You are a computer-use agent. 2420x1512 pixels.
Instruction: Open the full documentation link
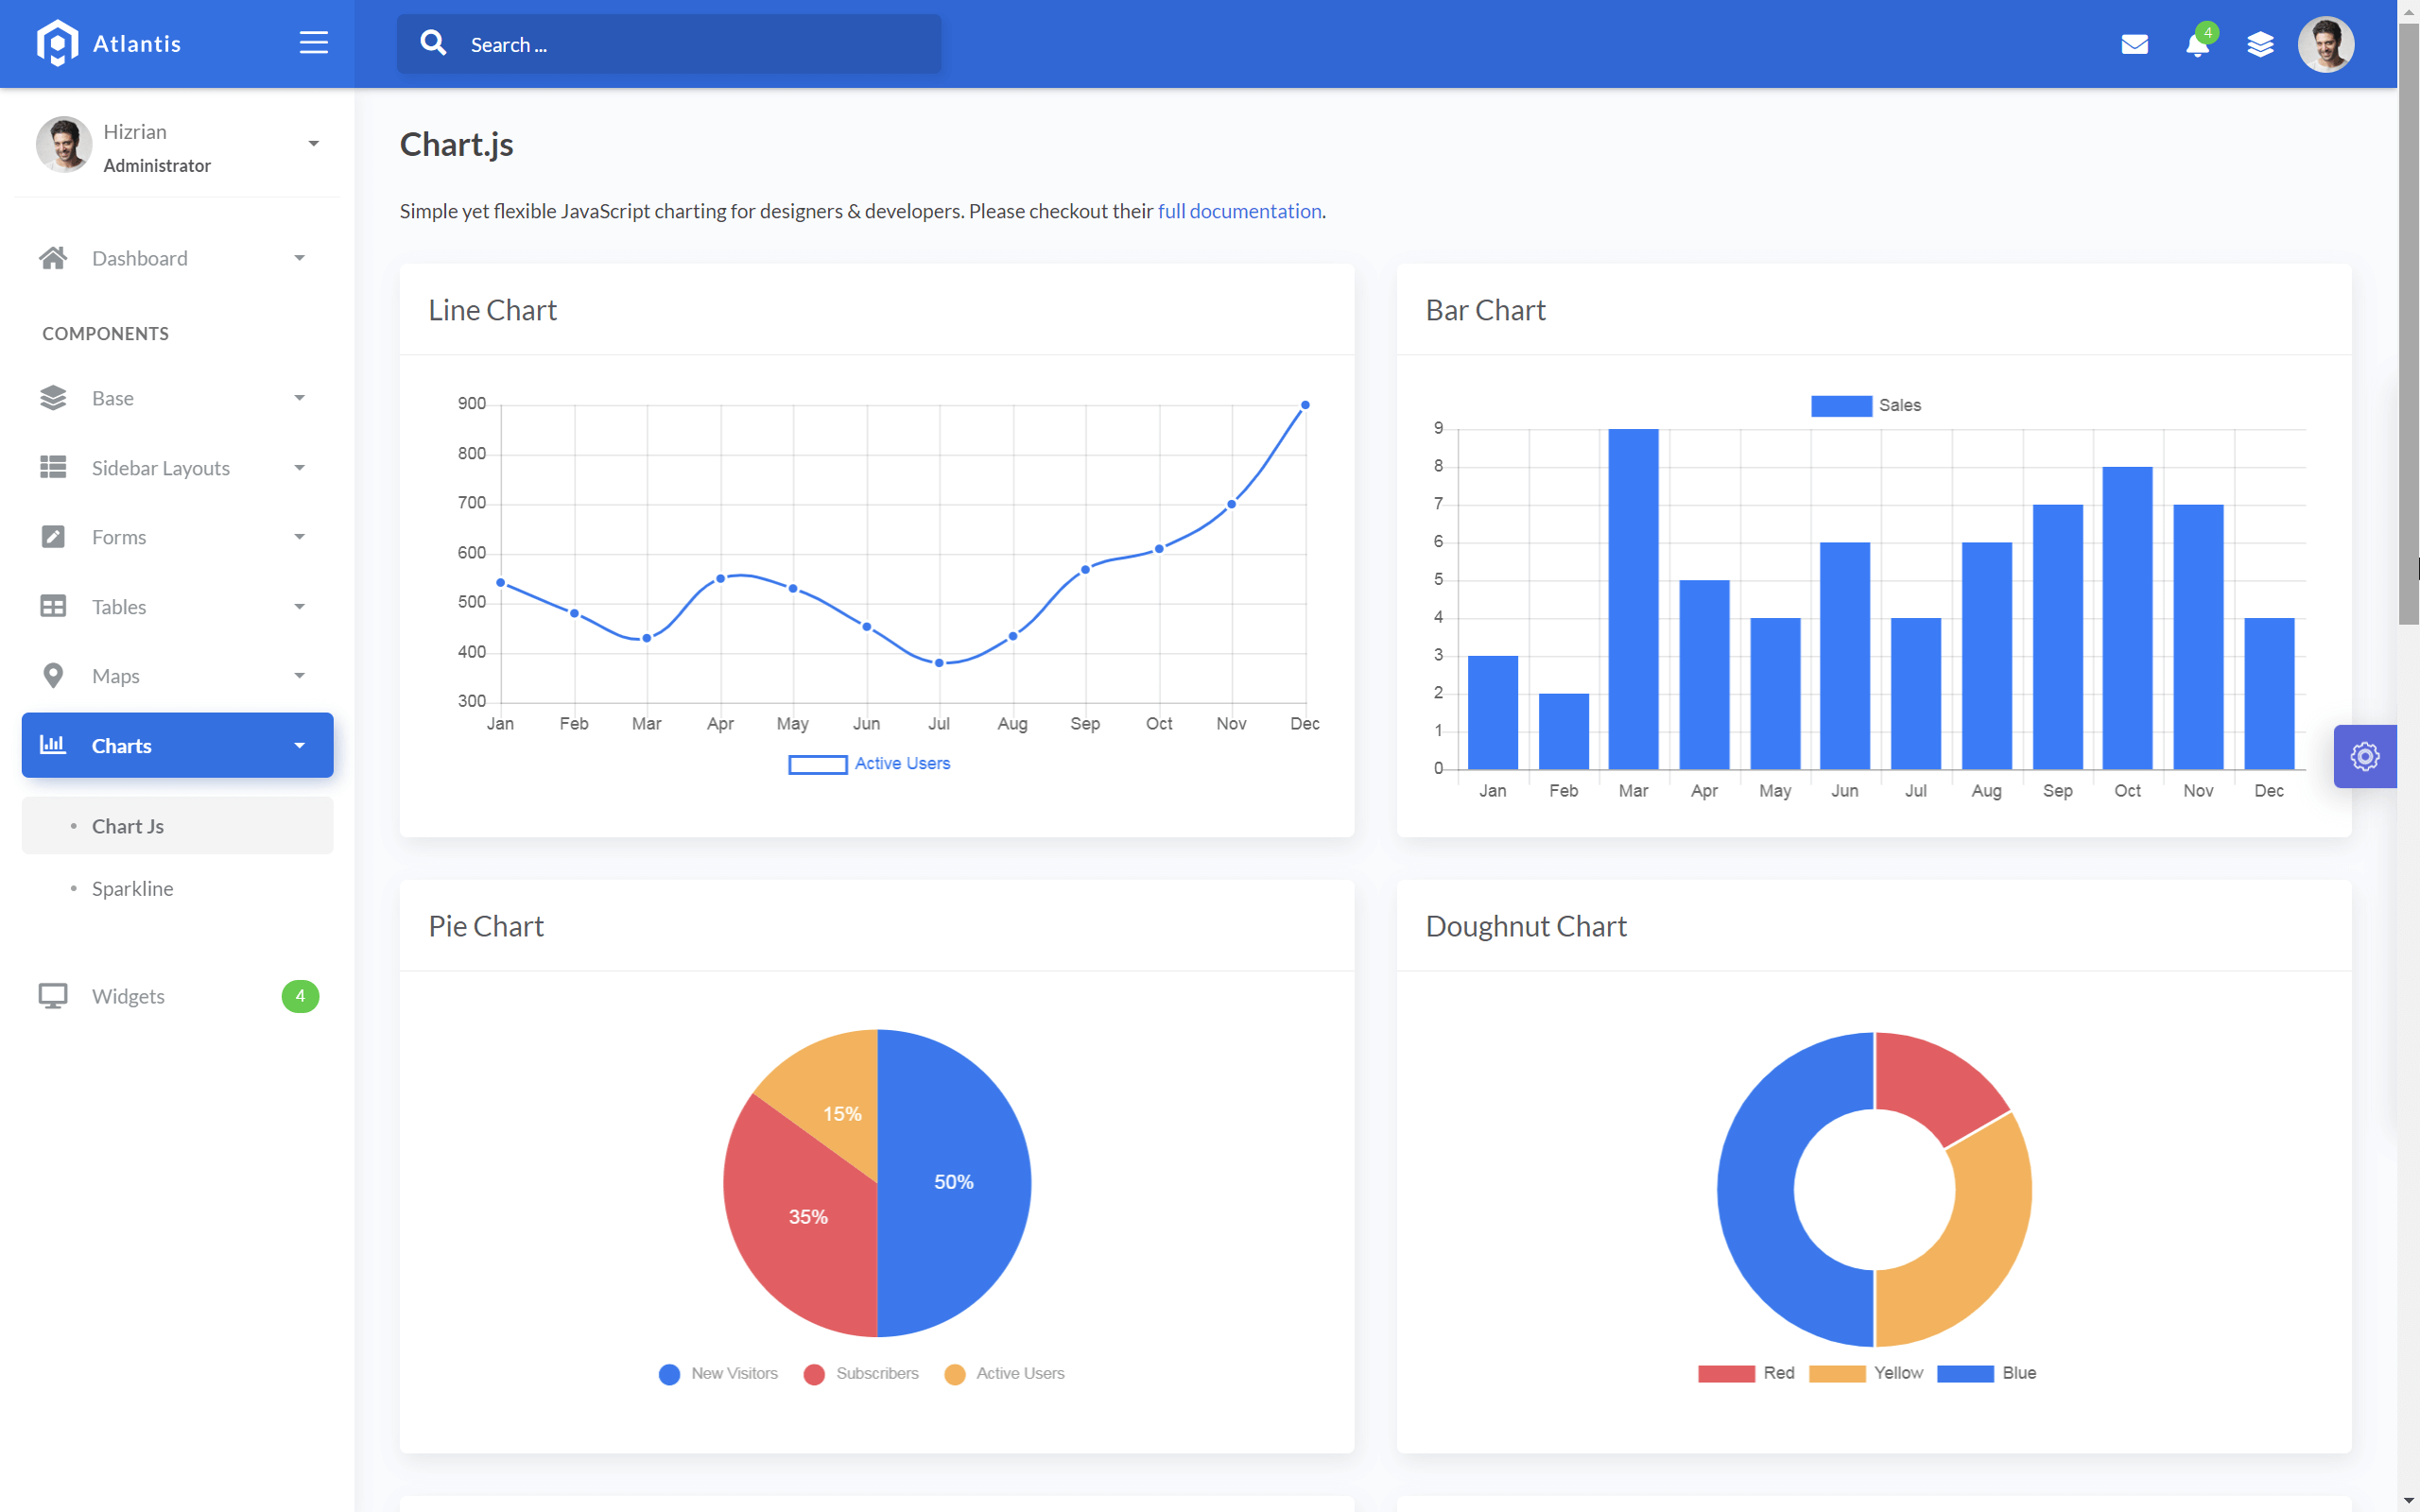coord(1239,211)
